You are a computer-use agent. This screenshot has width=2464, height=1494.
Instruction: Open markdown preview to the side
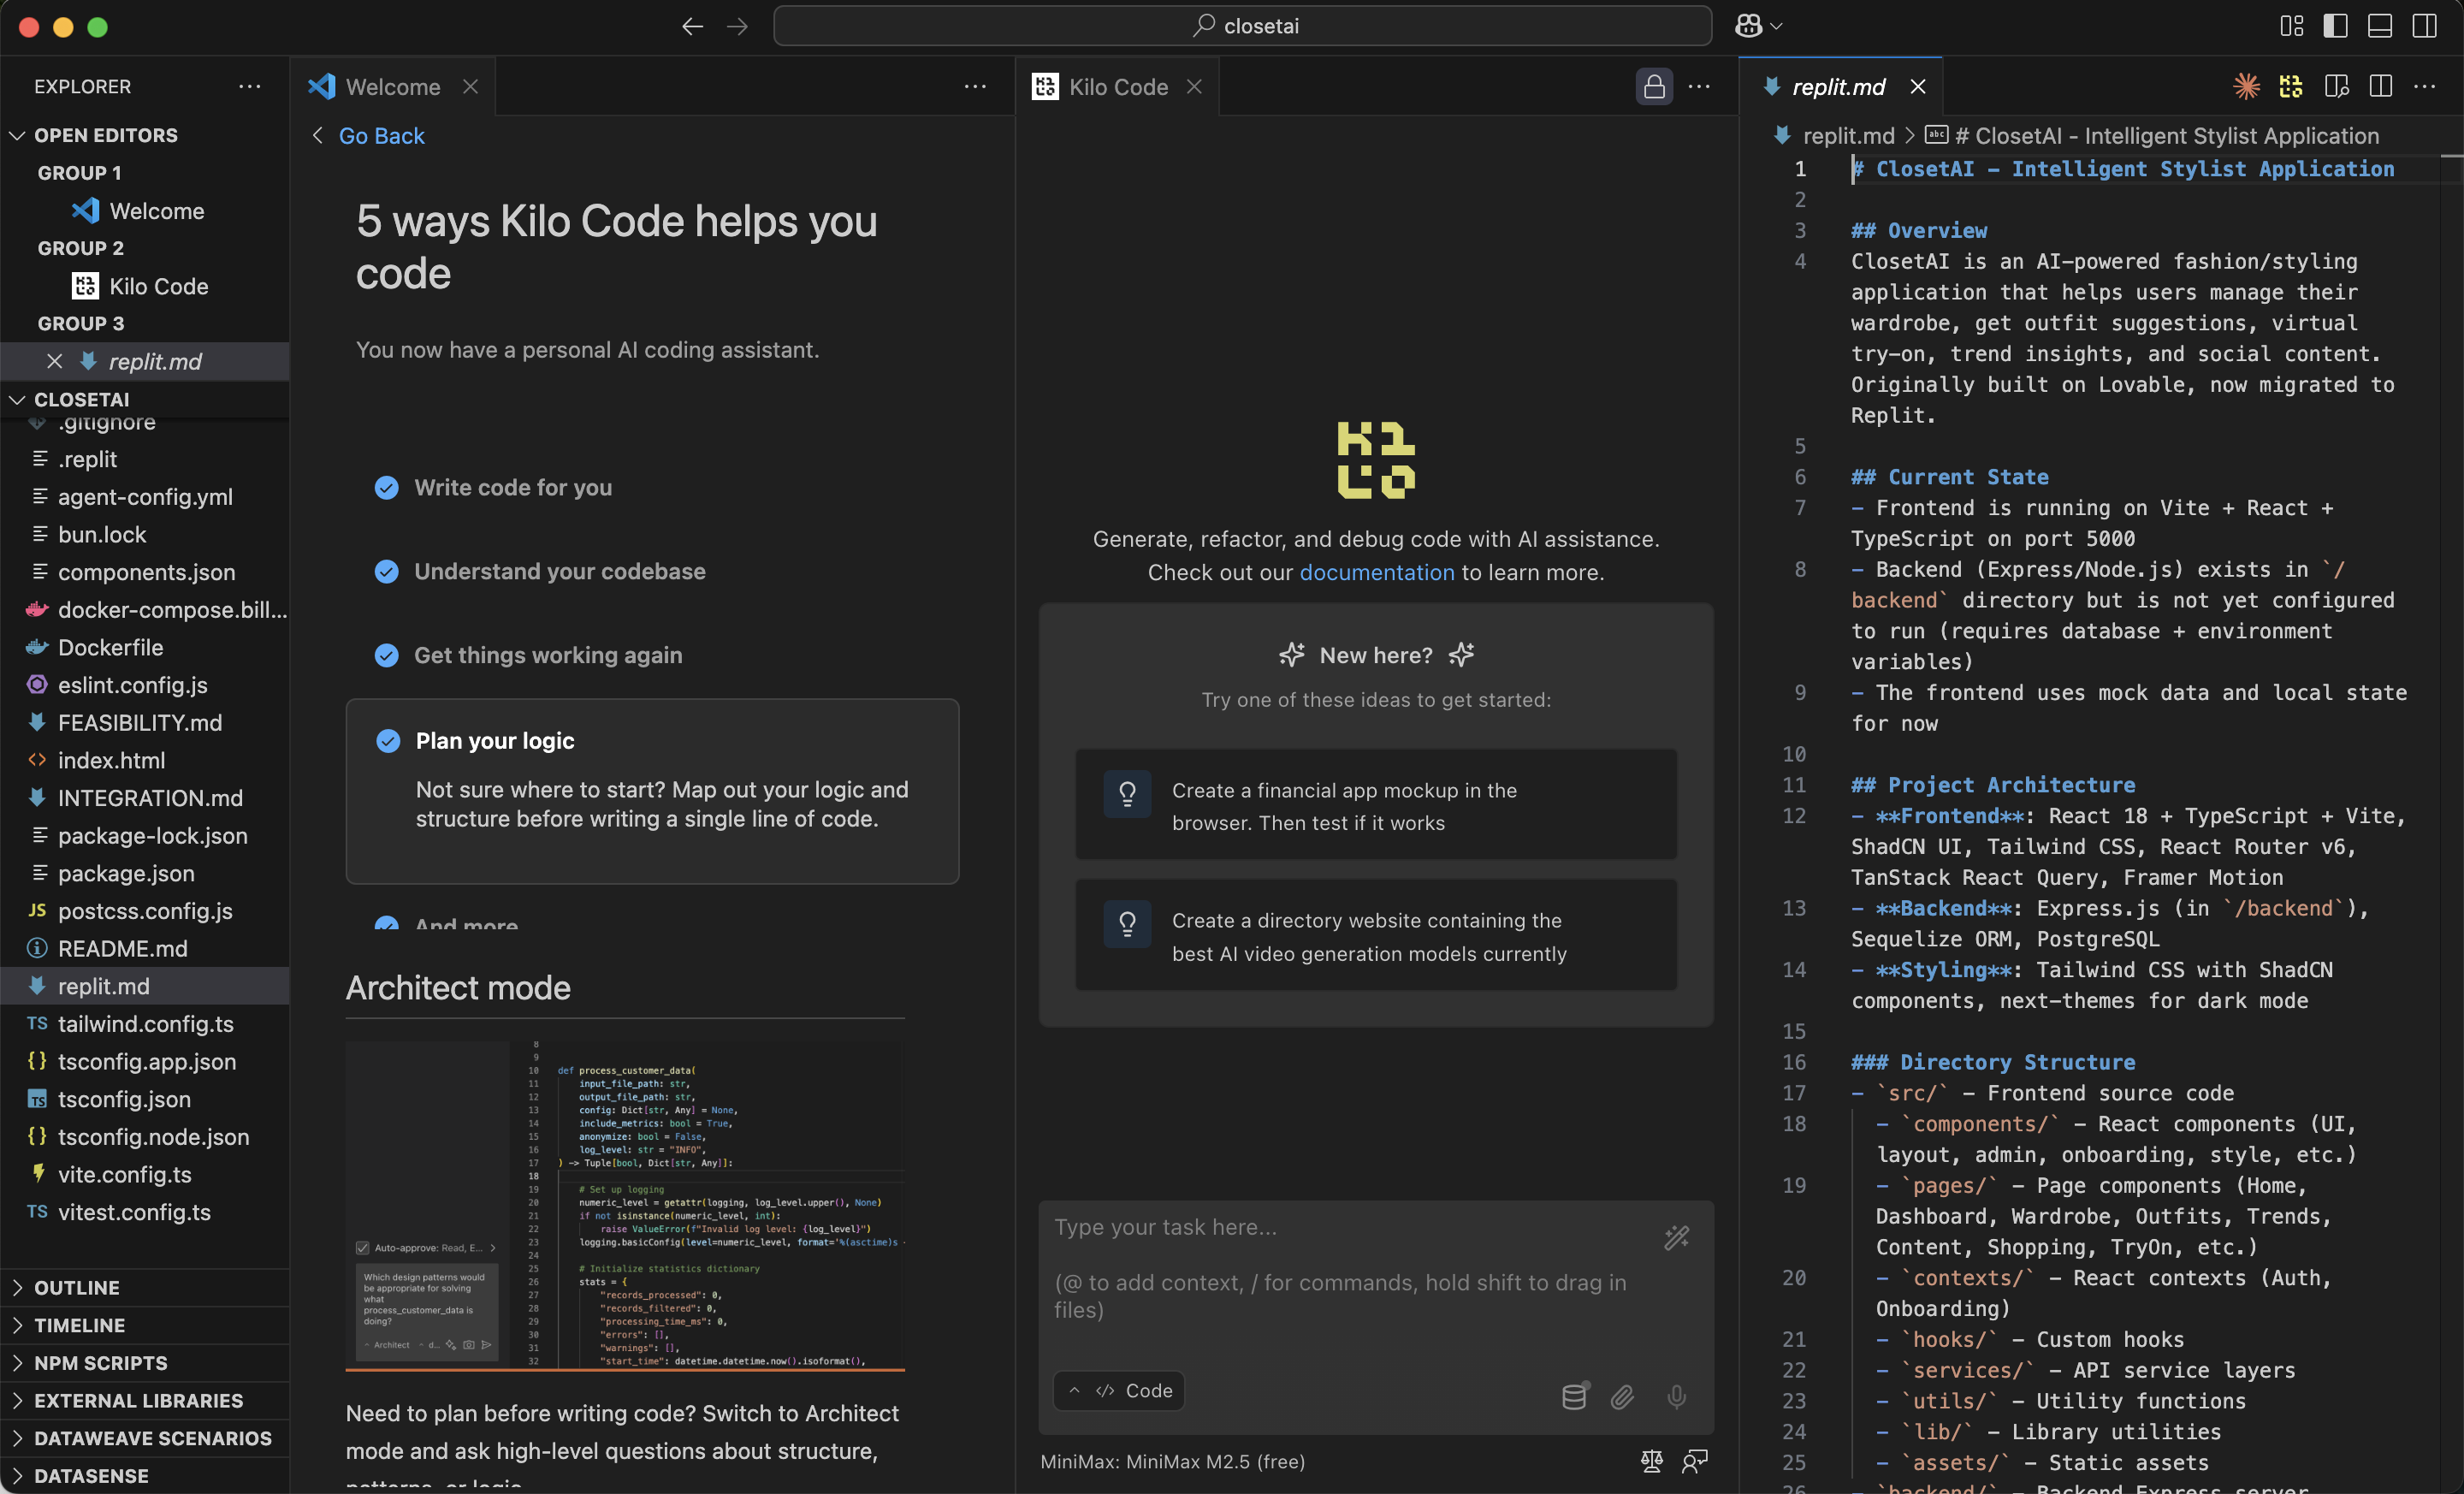[2336, 87]
